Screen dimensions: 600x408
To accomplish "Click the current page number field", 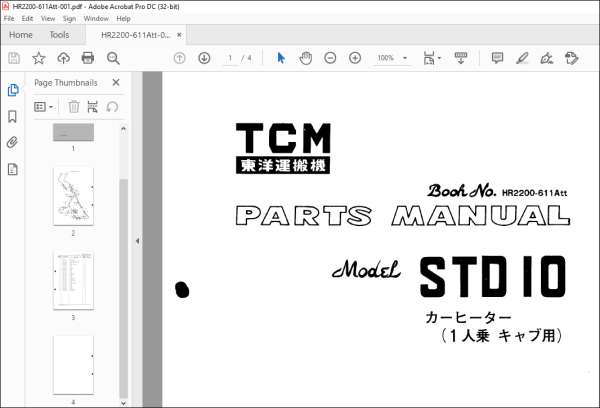I will click(x=230, y=58).
